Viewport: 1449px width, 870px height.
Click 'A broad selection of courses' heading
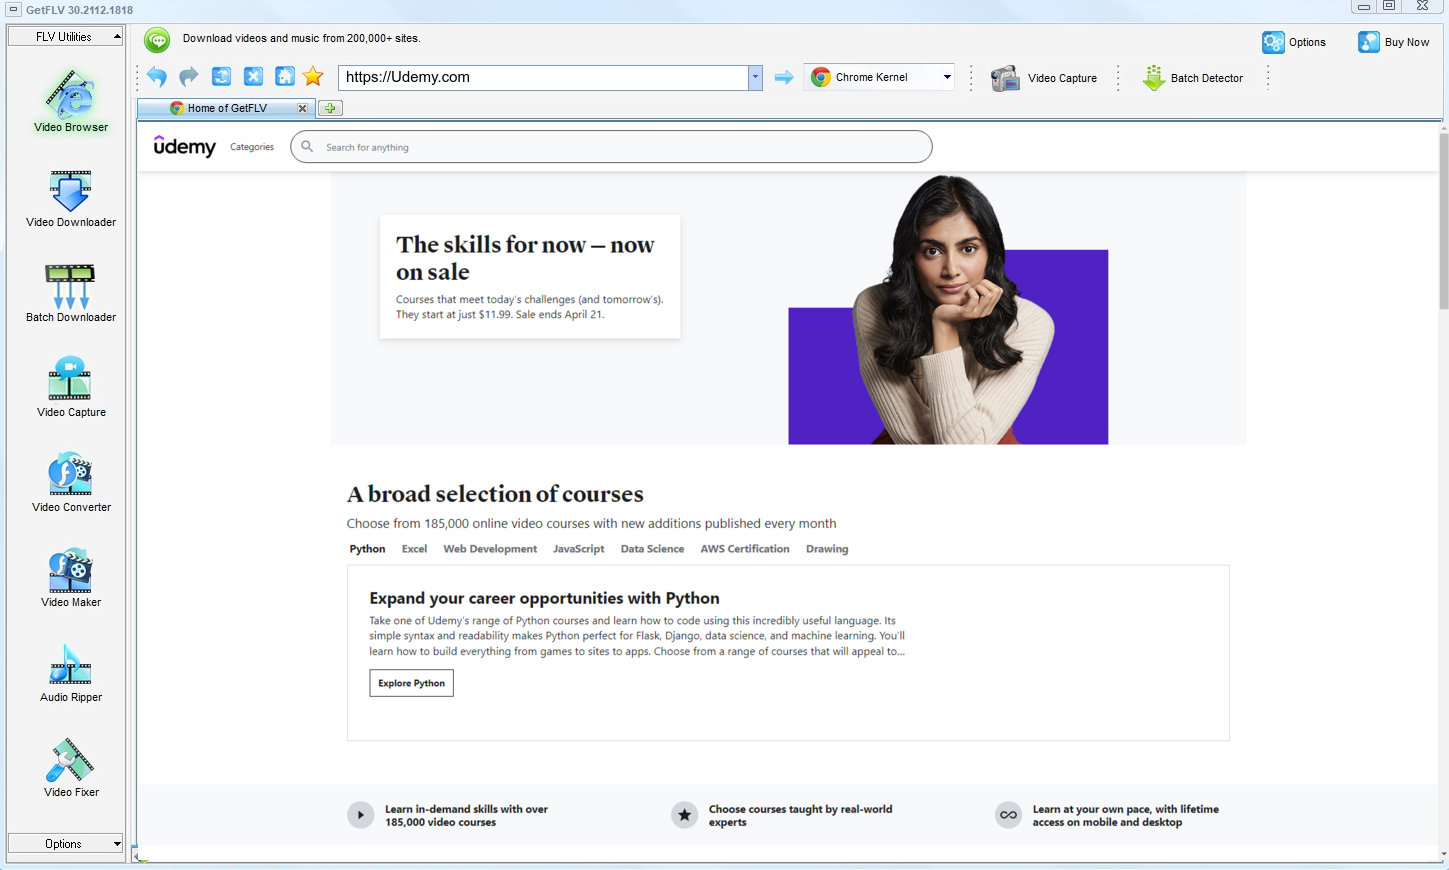[495, 494]
